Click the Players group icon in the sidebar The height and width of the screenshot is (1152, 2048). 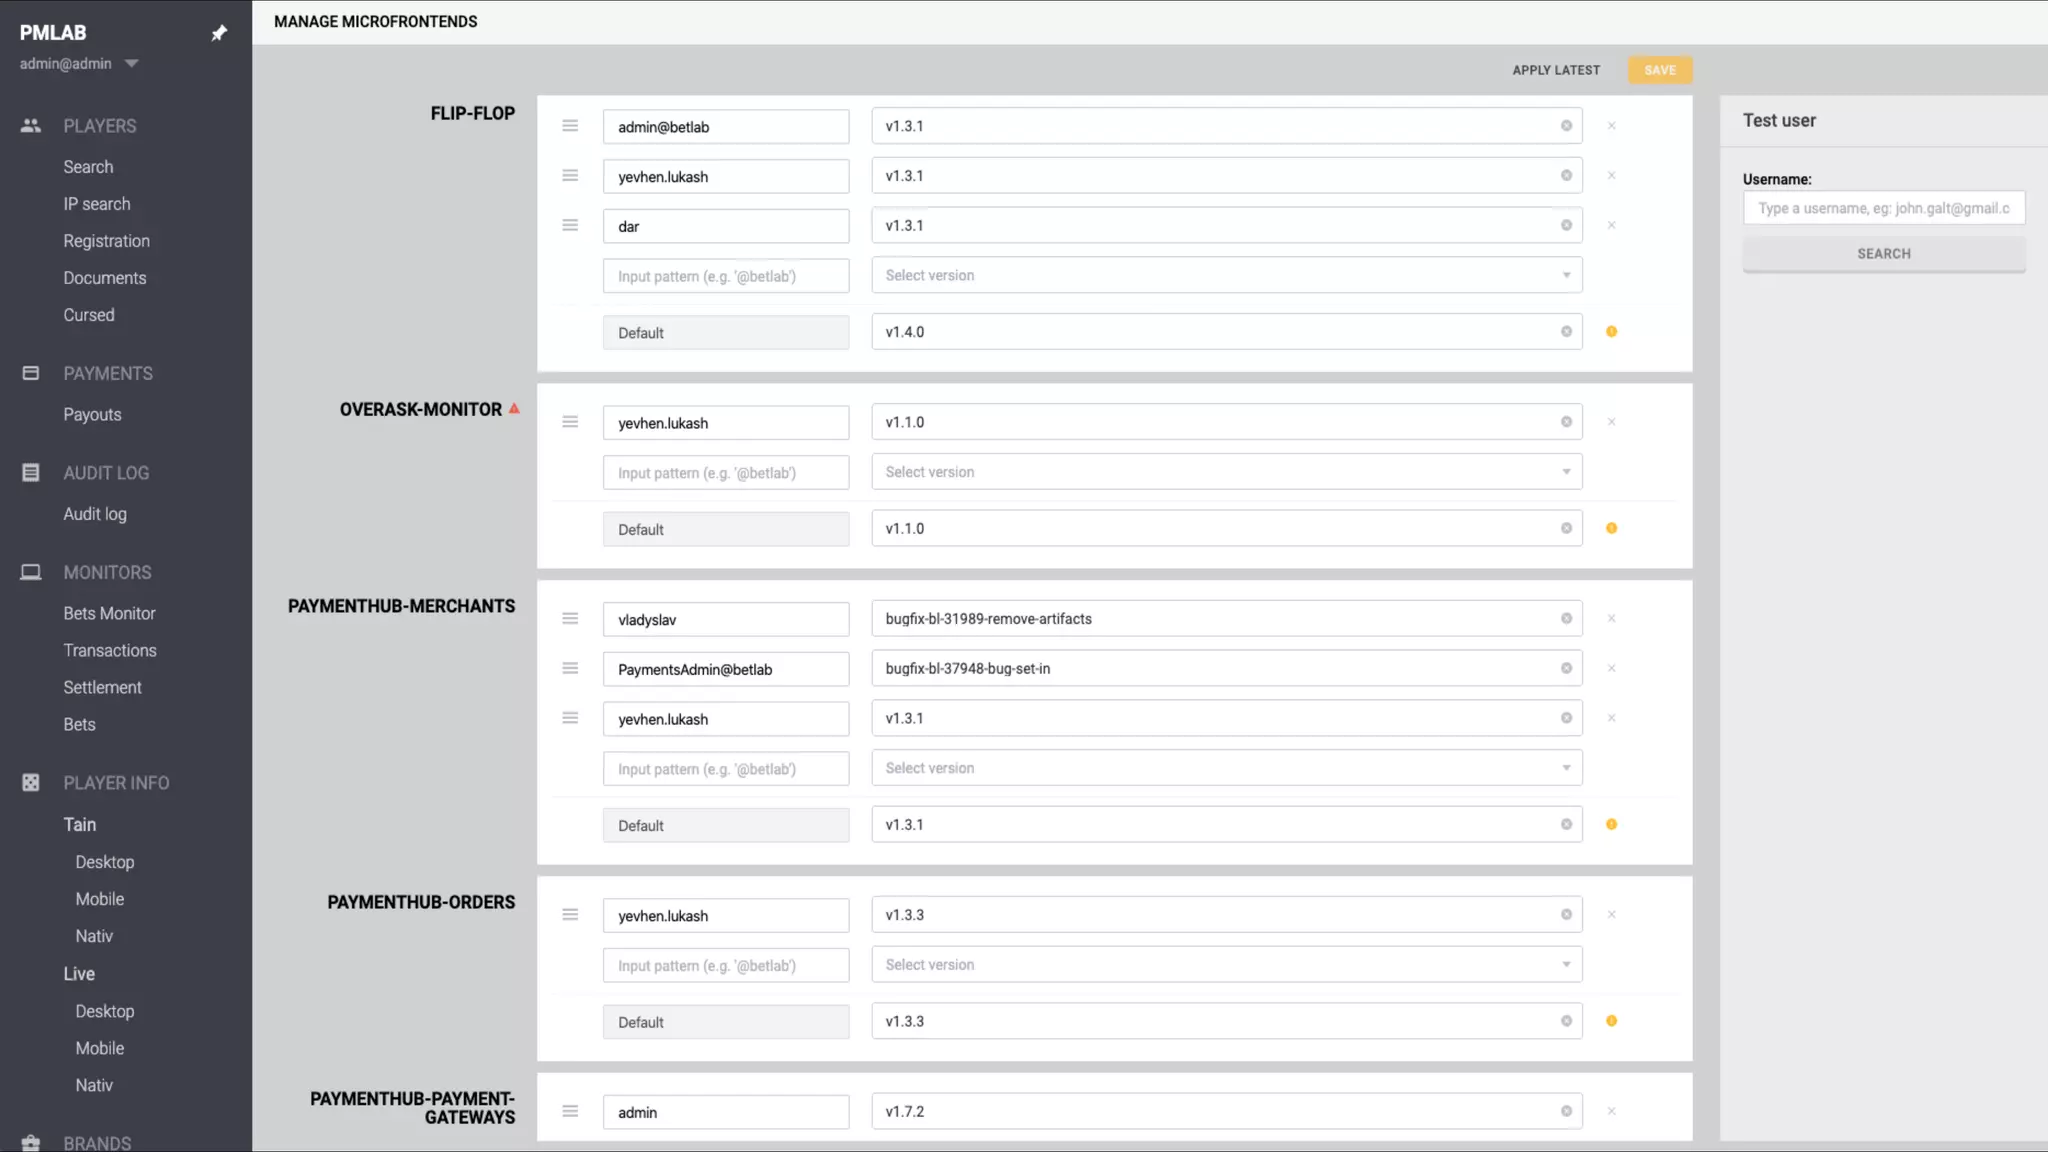coord(31,126)
